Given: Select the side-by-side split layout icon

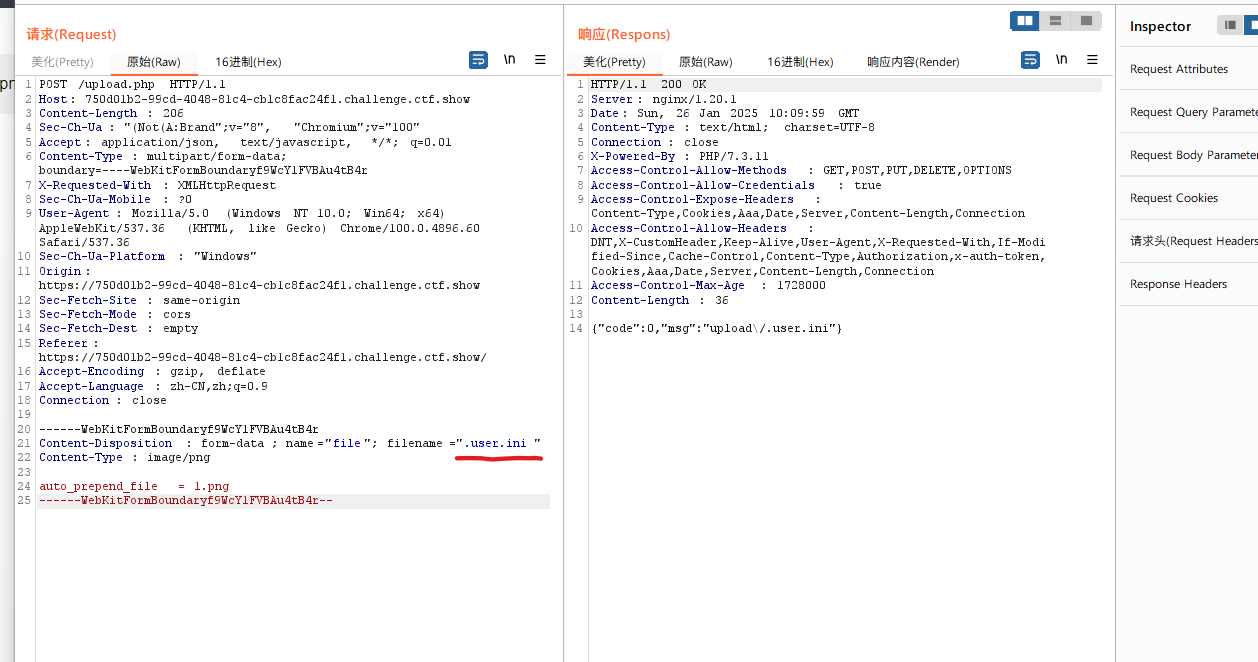Looking at the screenshot, I should click(x=1025, y=21).
